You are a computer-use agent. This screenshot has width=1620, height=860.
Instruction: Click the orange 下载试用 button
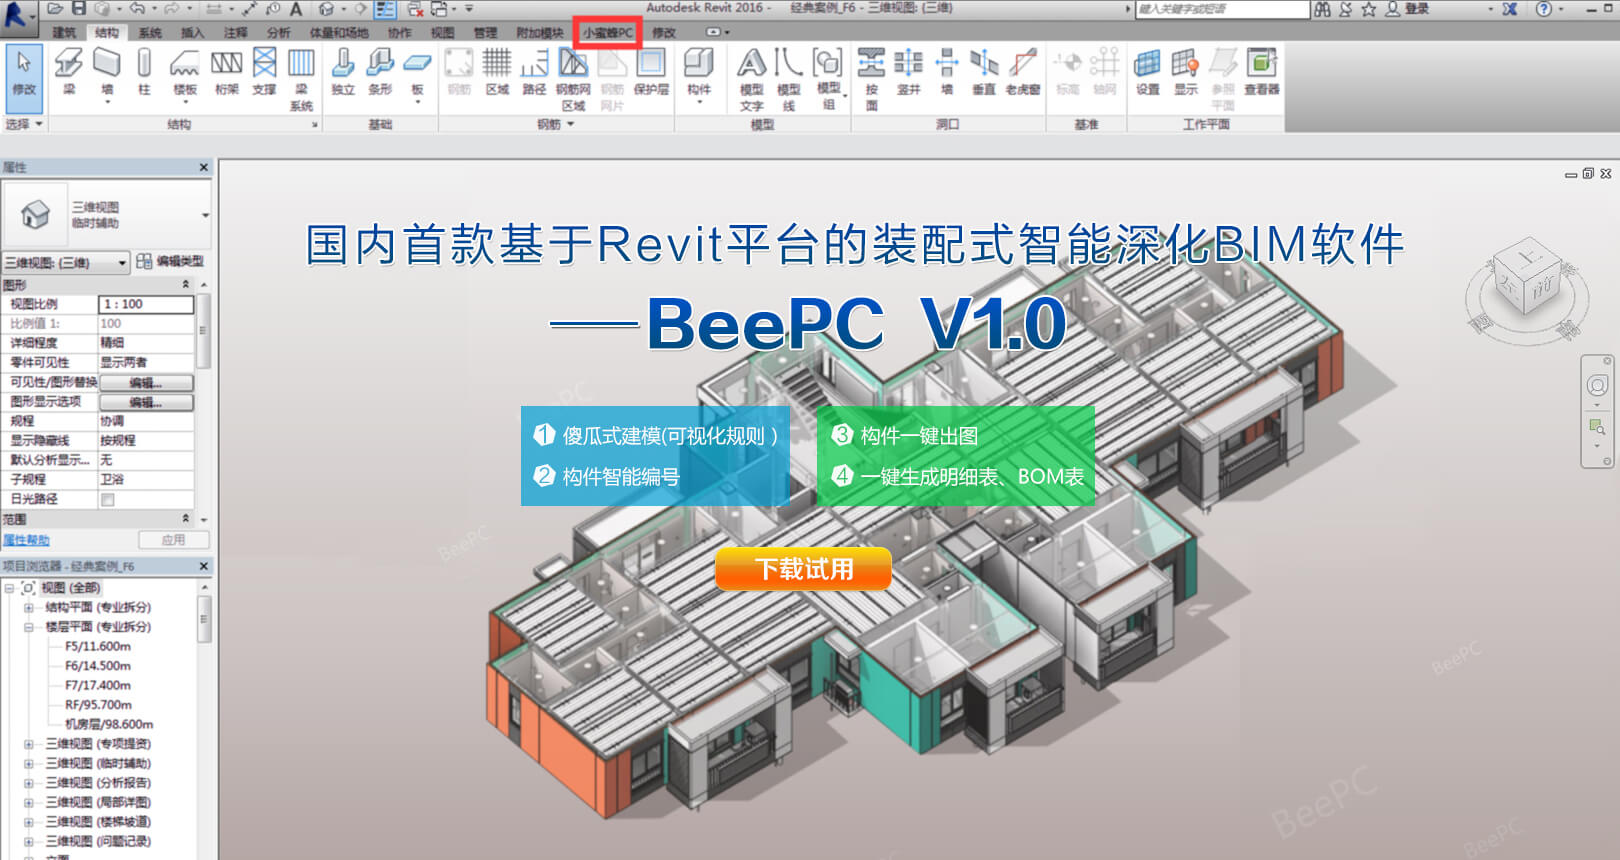[803, 569]
